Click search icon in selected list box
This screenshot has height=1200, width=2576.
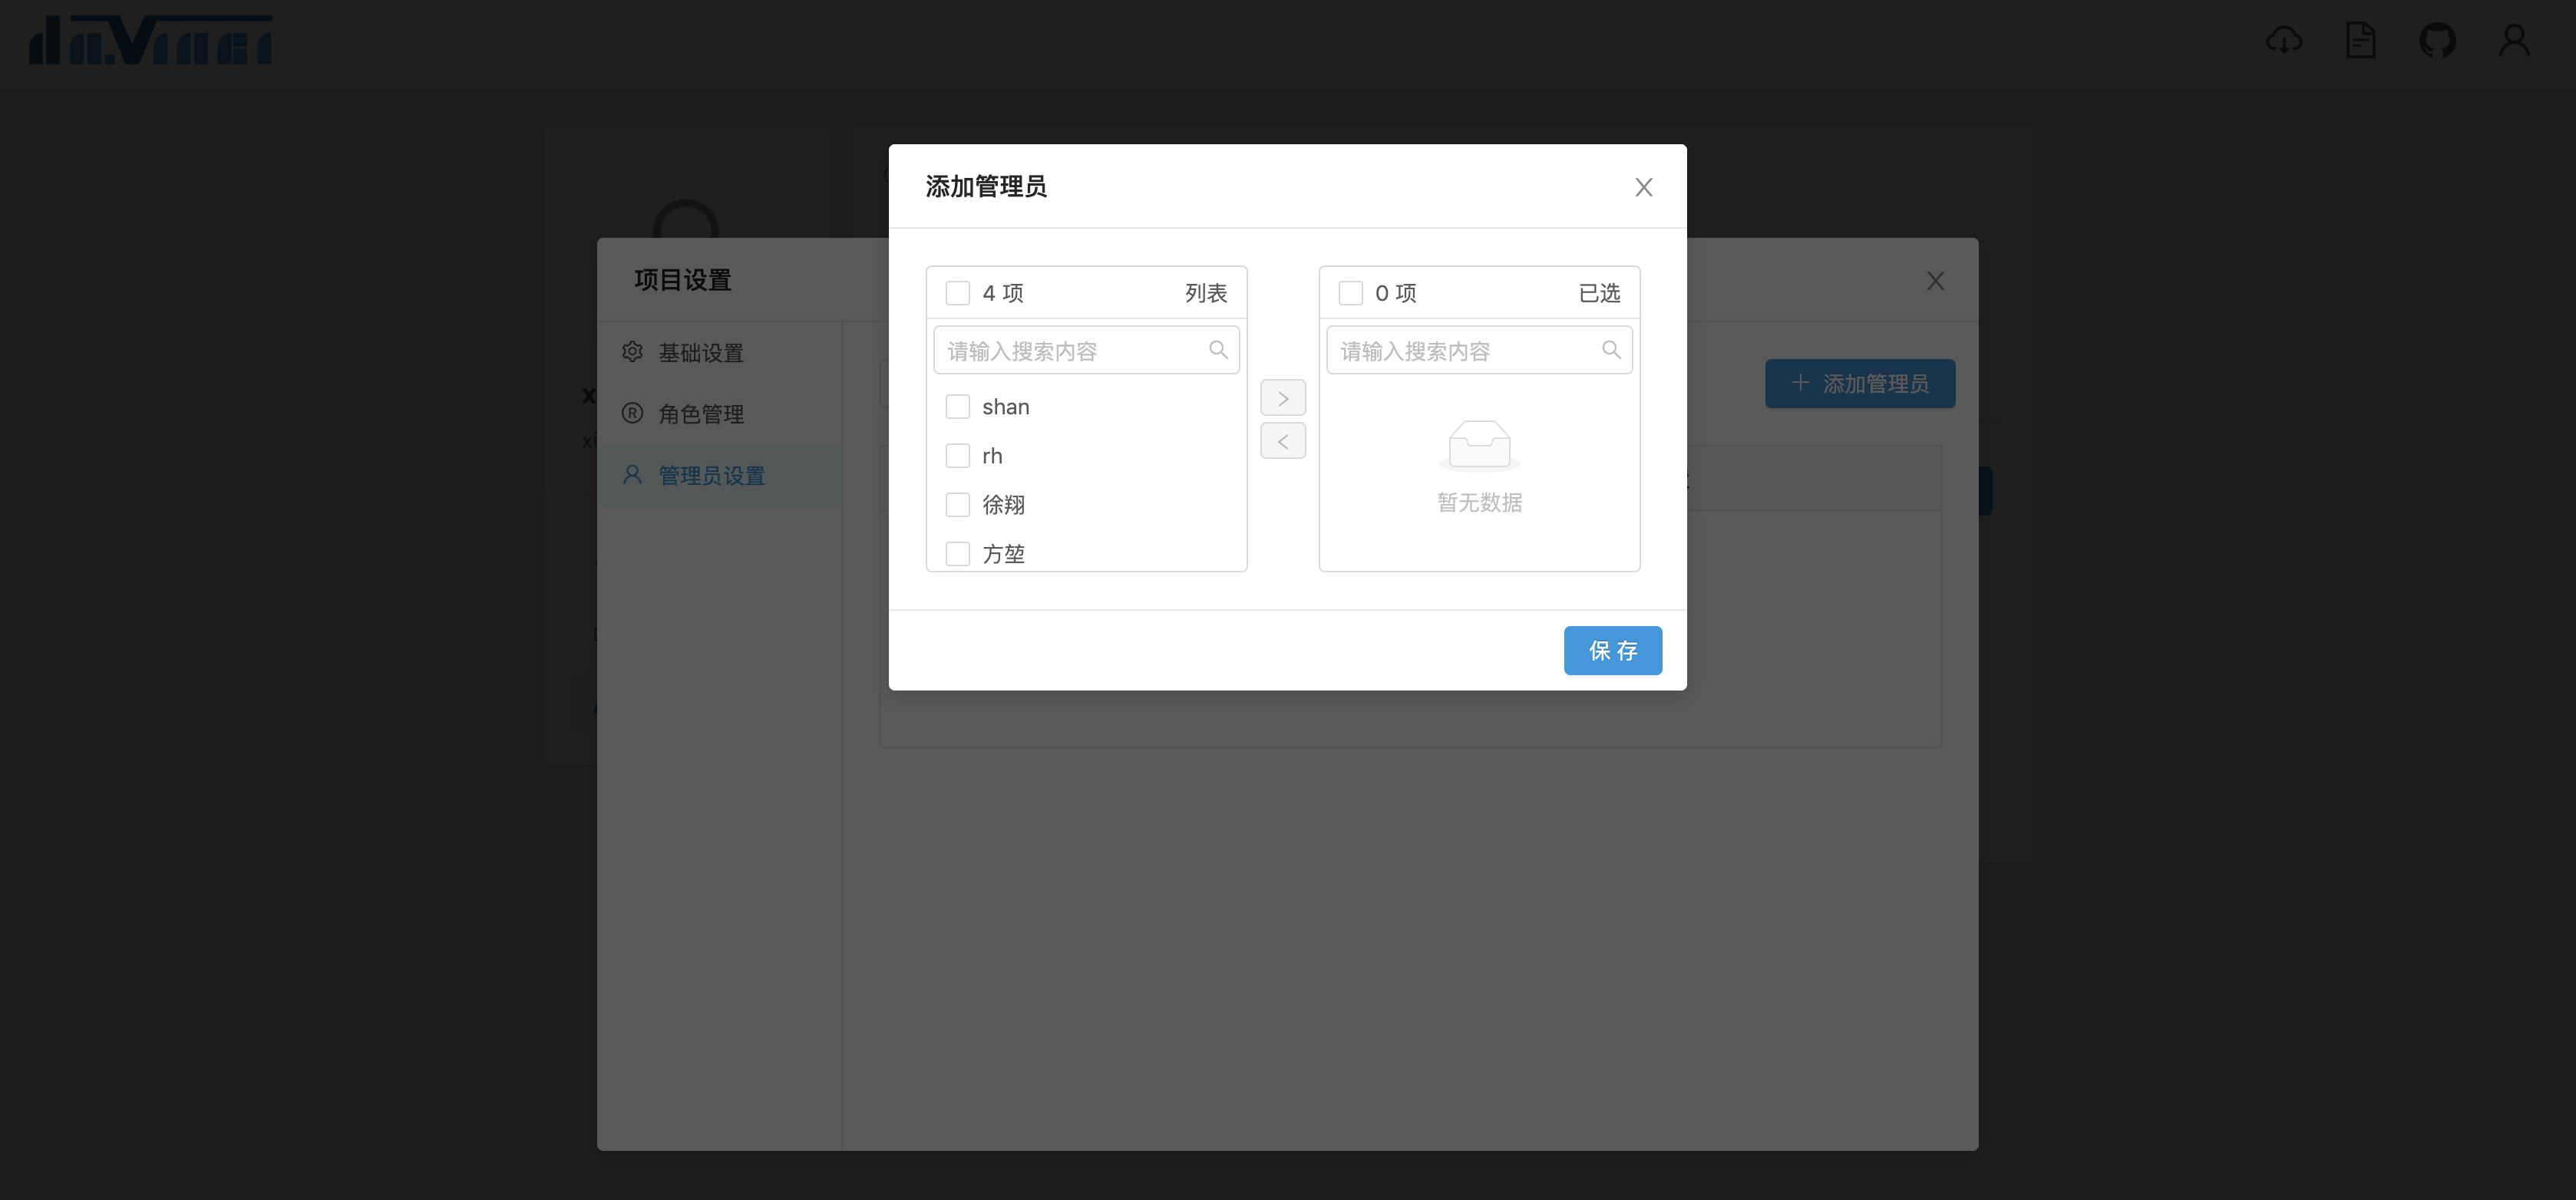[1610, 350]
